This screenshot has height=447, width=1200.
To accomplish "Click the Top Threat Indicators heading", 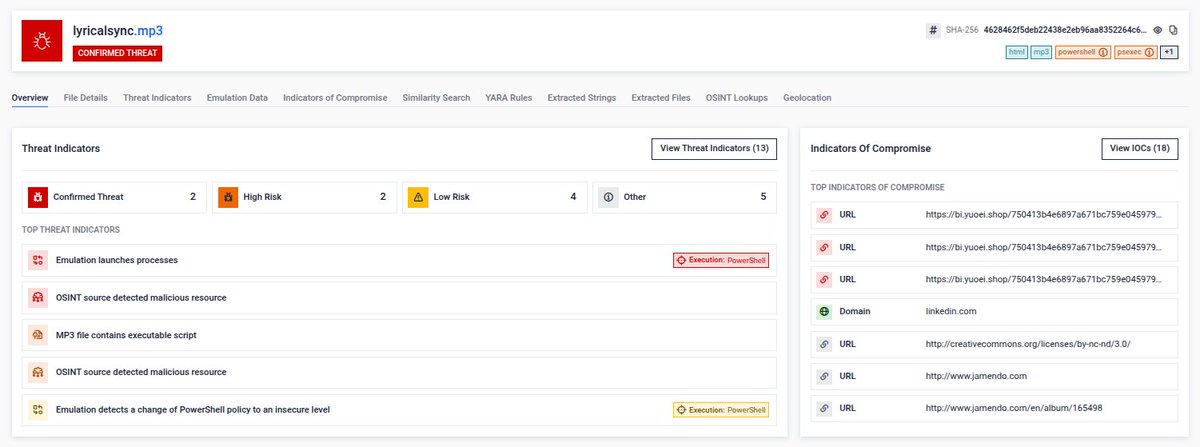I will [x=71, y=229].
